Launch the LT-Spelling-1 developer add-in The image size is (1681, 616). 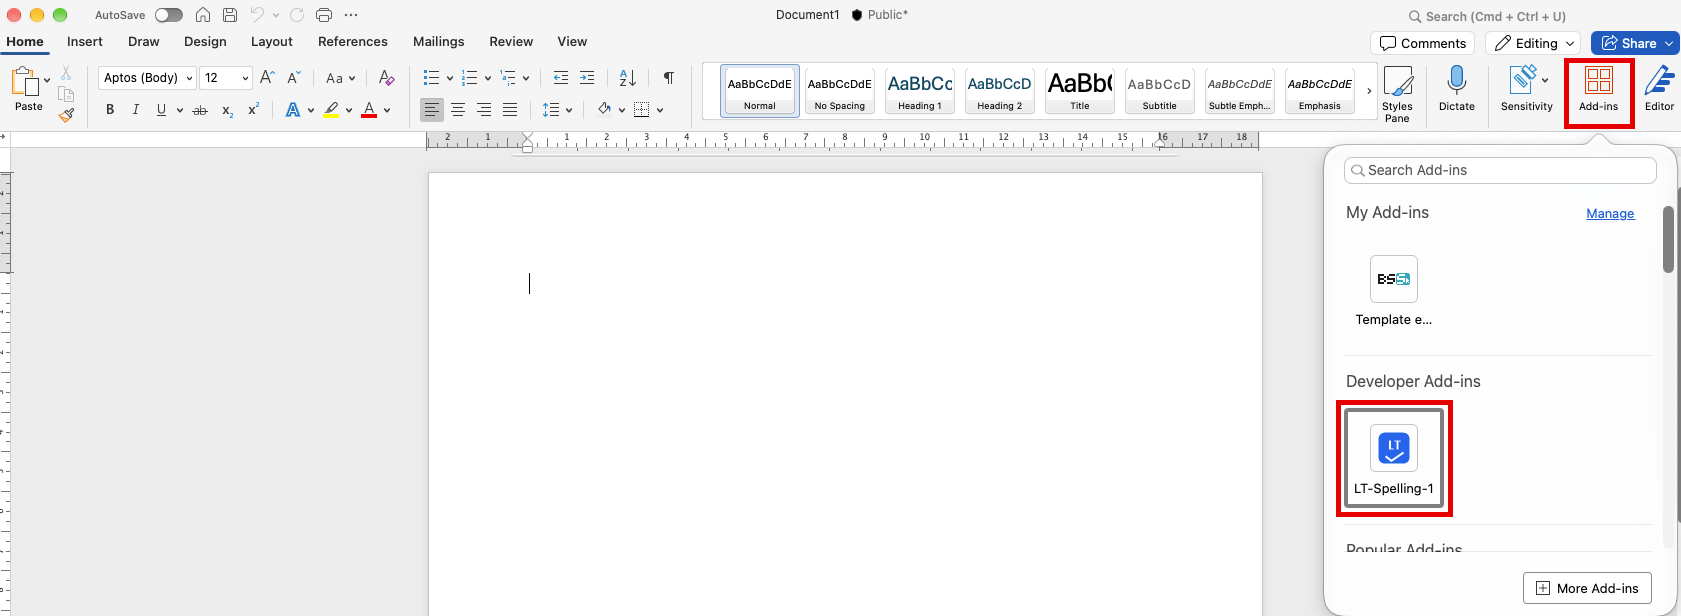(1394, 459)
